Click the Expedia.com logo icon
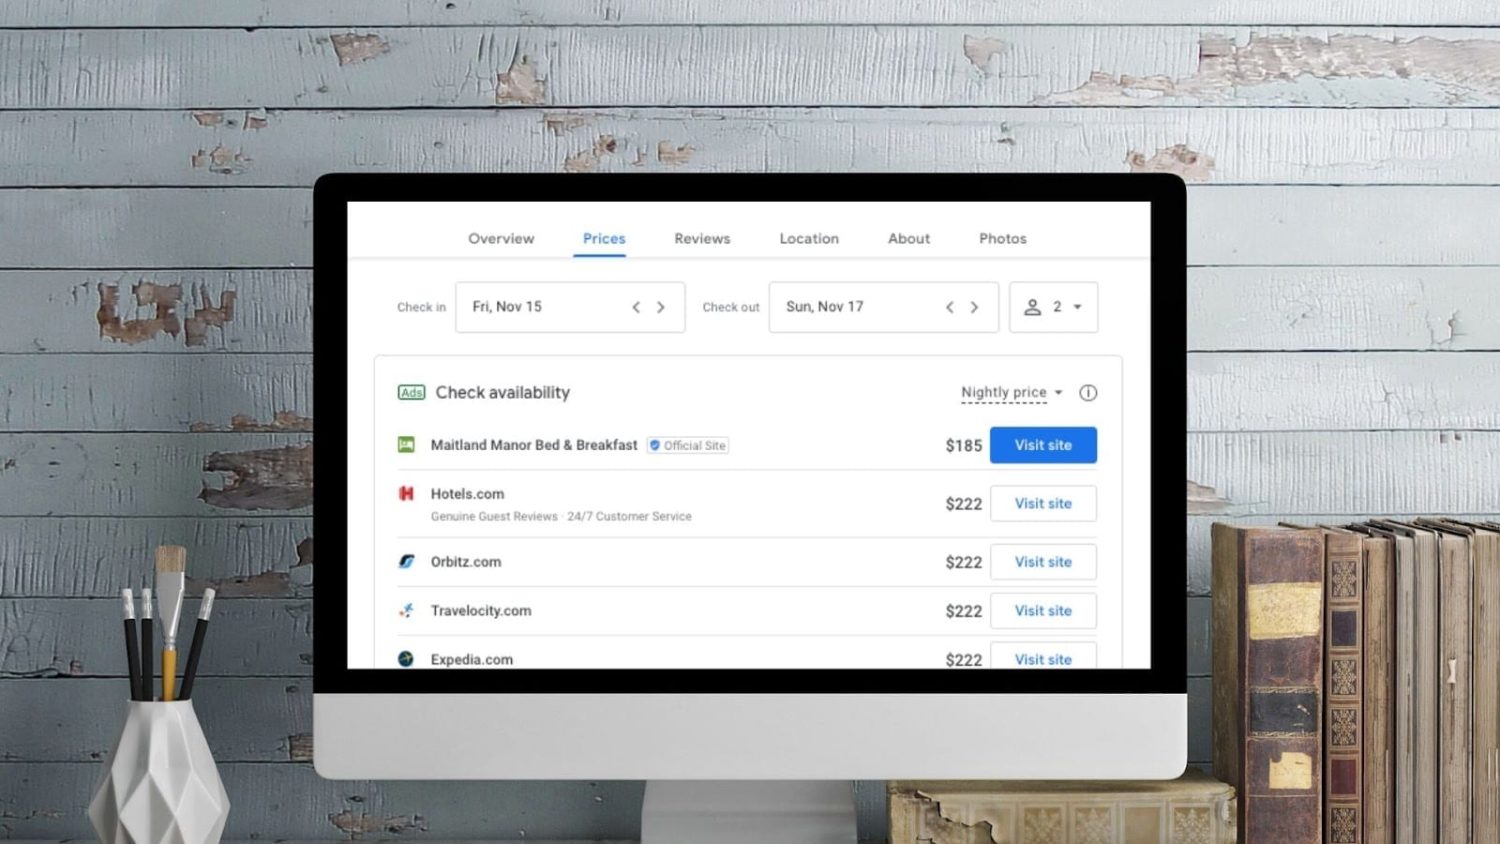 pyautogui.click(x=406, y=659)
